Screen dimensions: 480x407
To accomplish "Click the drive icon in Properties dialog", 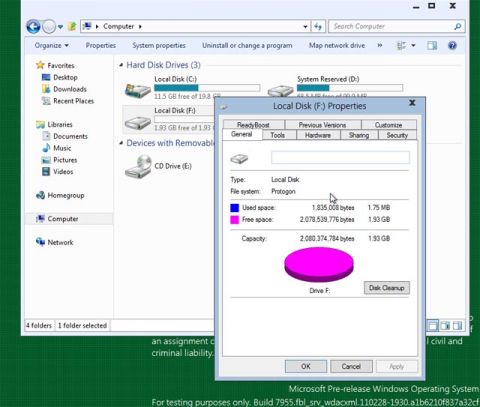I will [239, 159].
